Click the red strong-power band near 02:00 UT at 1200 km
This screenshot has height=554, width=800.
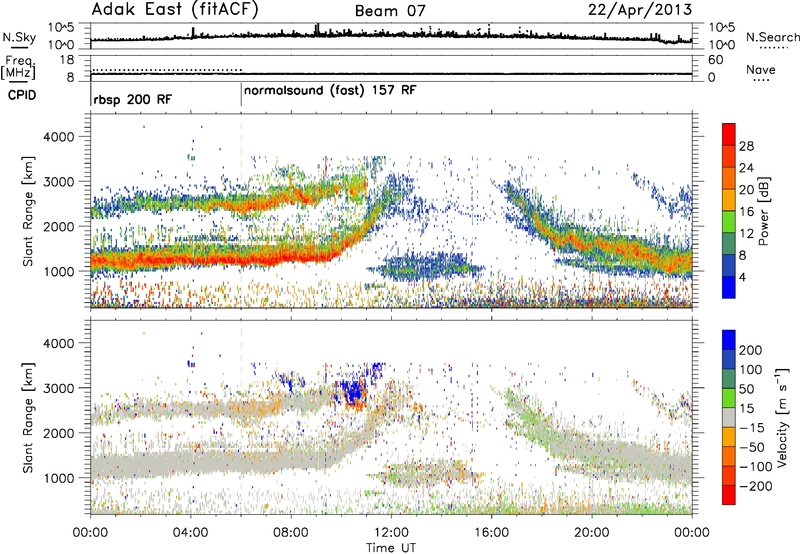(141, 261)
